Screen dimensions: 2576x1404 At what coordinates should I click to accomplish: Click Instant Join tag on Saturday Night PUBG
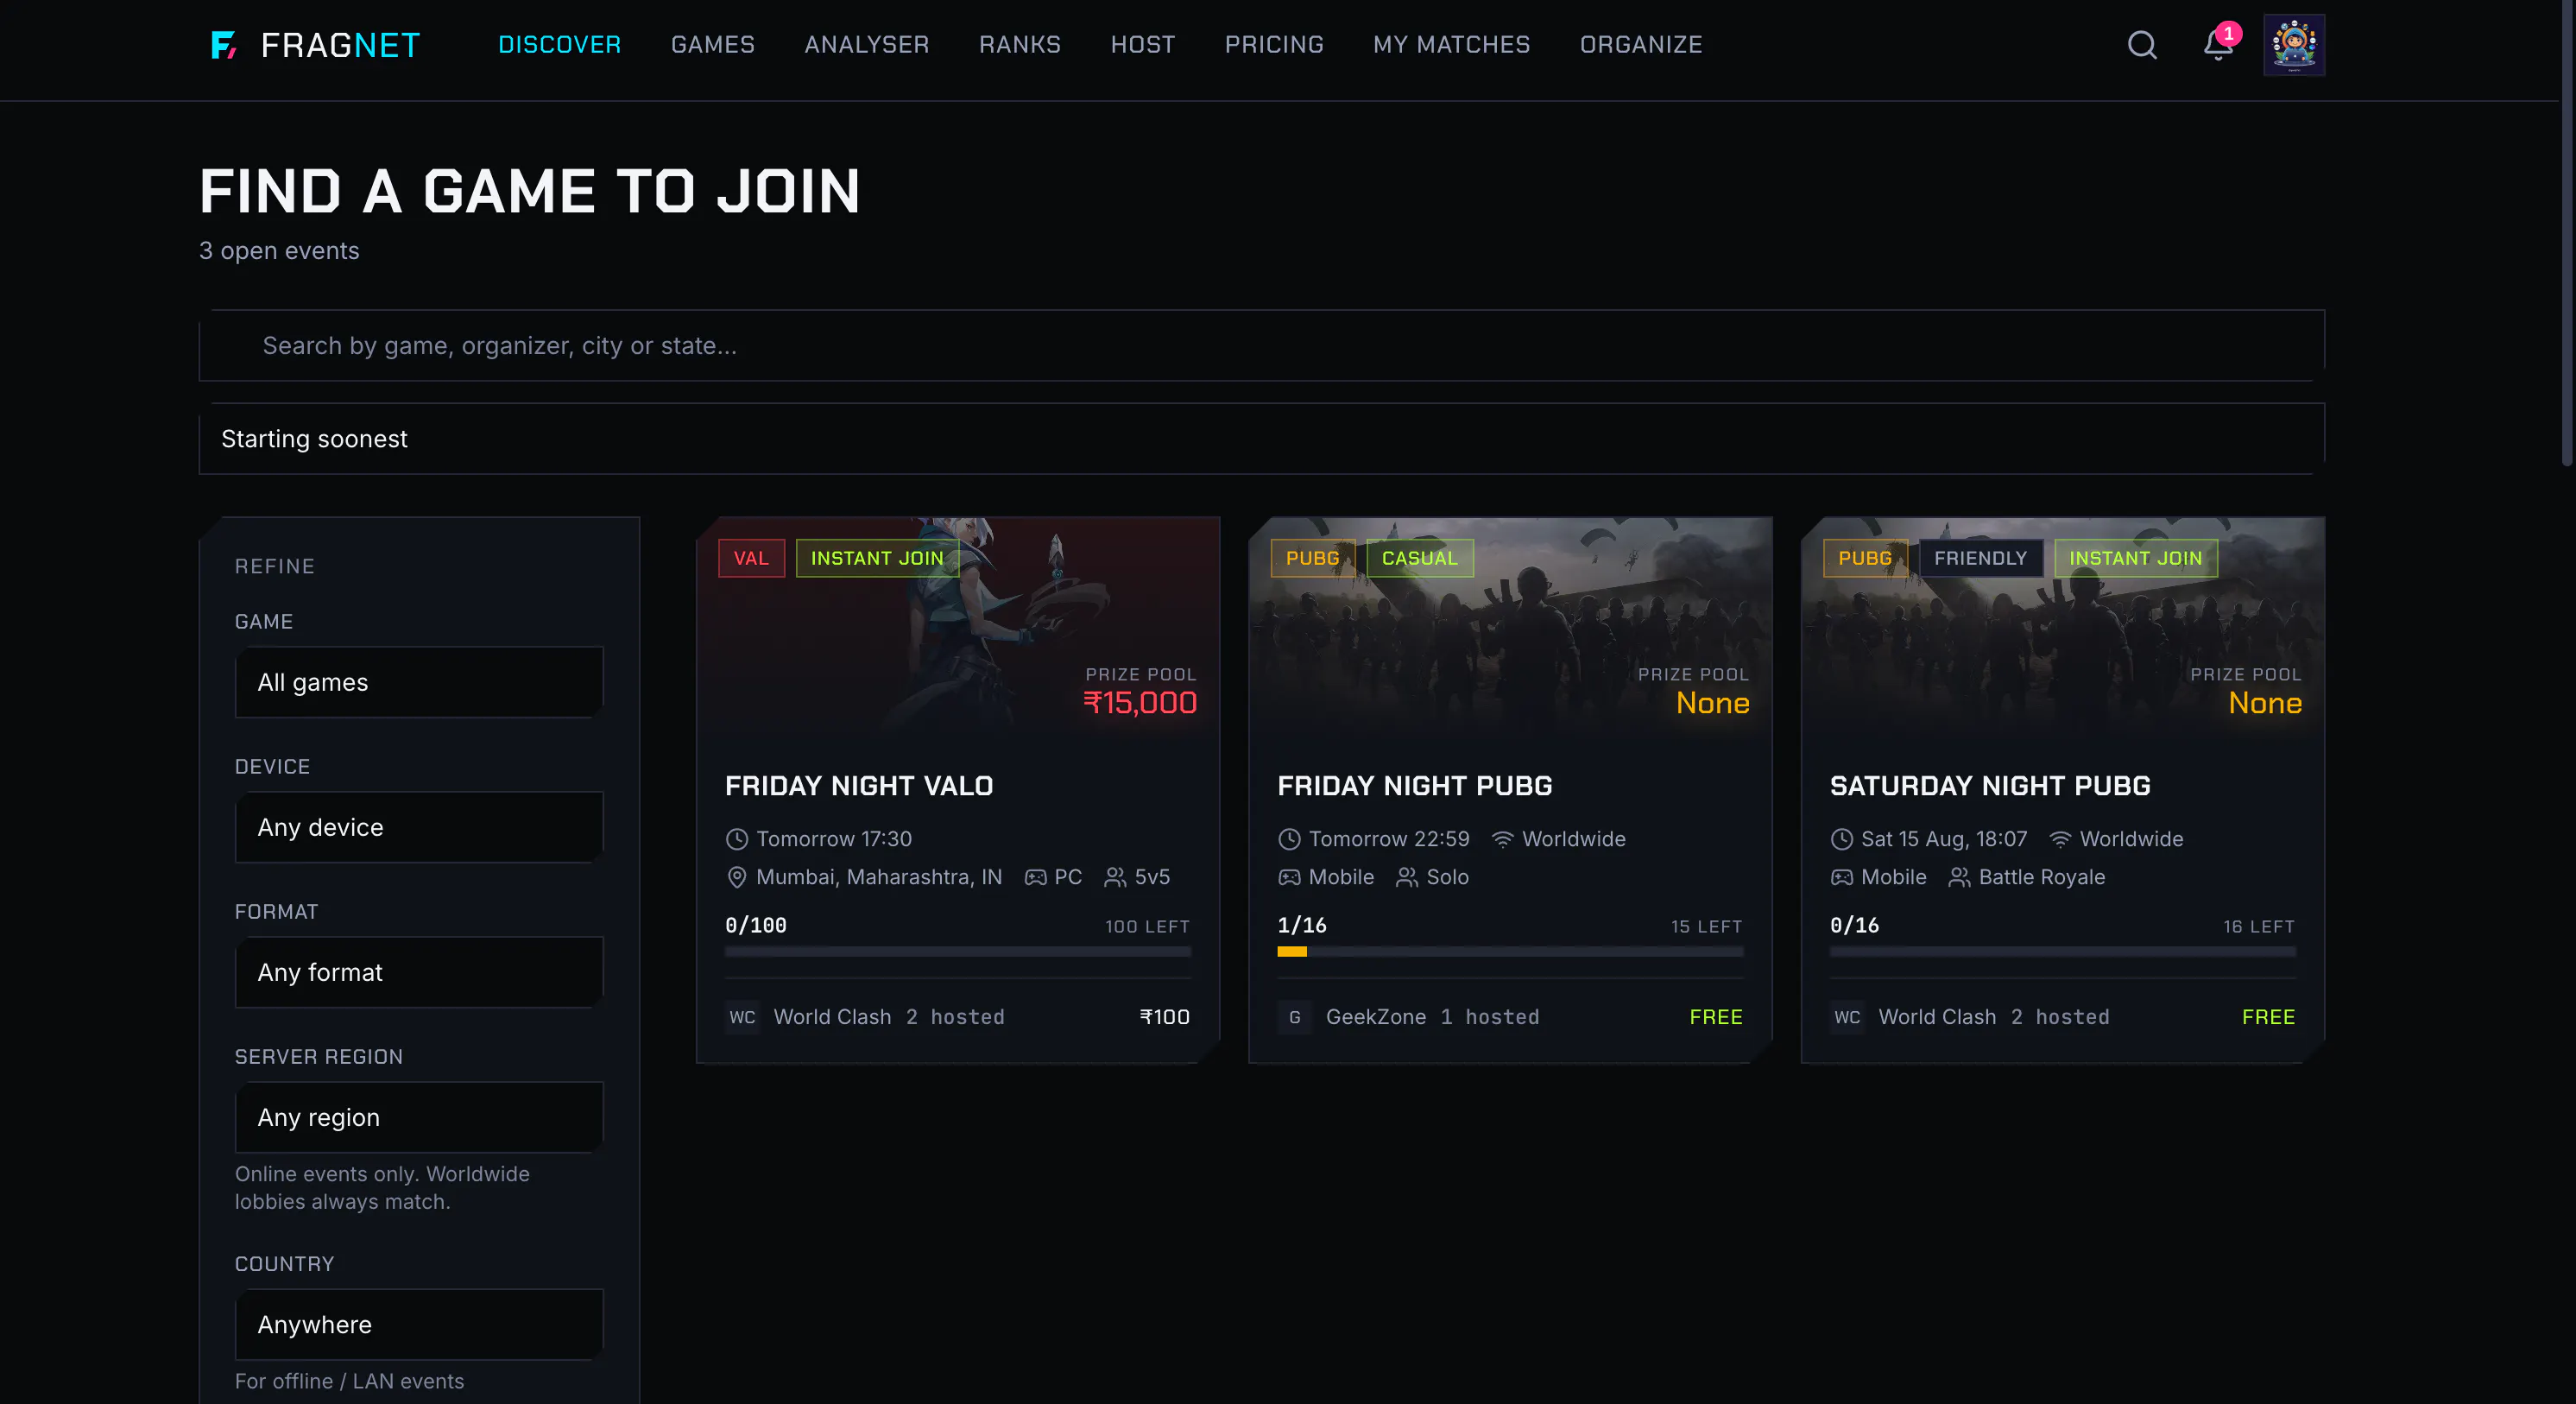[2135, 558]
